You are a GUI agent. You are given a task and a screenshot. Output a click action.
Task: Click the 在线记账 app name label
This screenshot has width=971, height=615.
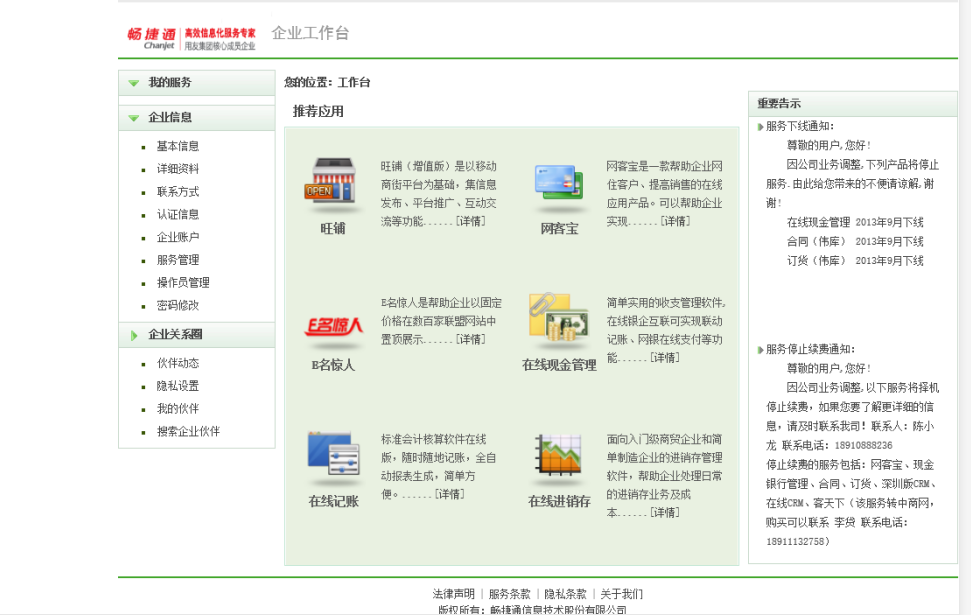(333, 502)
